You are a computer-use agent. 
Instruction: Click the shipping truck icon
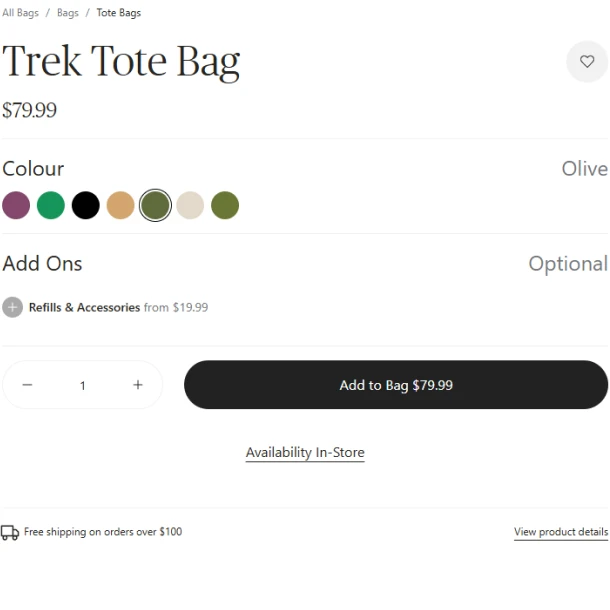click(x=10, y=532)
